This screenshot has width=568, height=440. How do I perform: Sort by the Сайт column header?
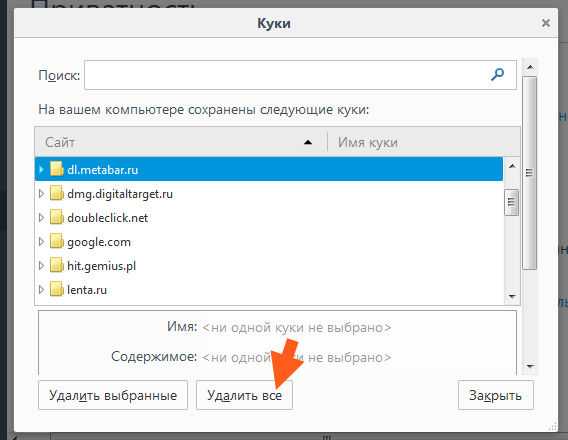(x=181, y=142)
